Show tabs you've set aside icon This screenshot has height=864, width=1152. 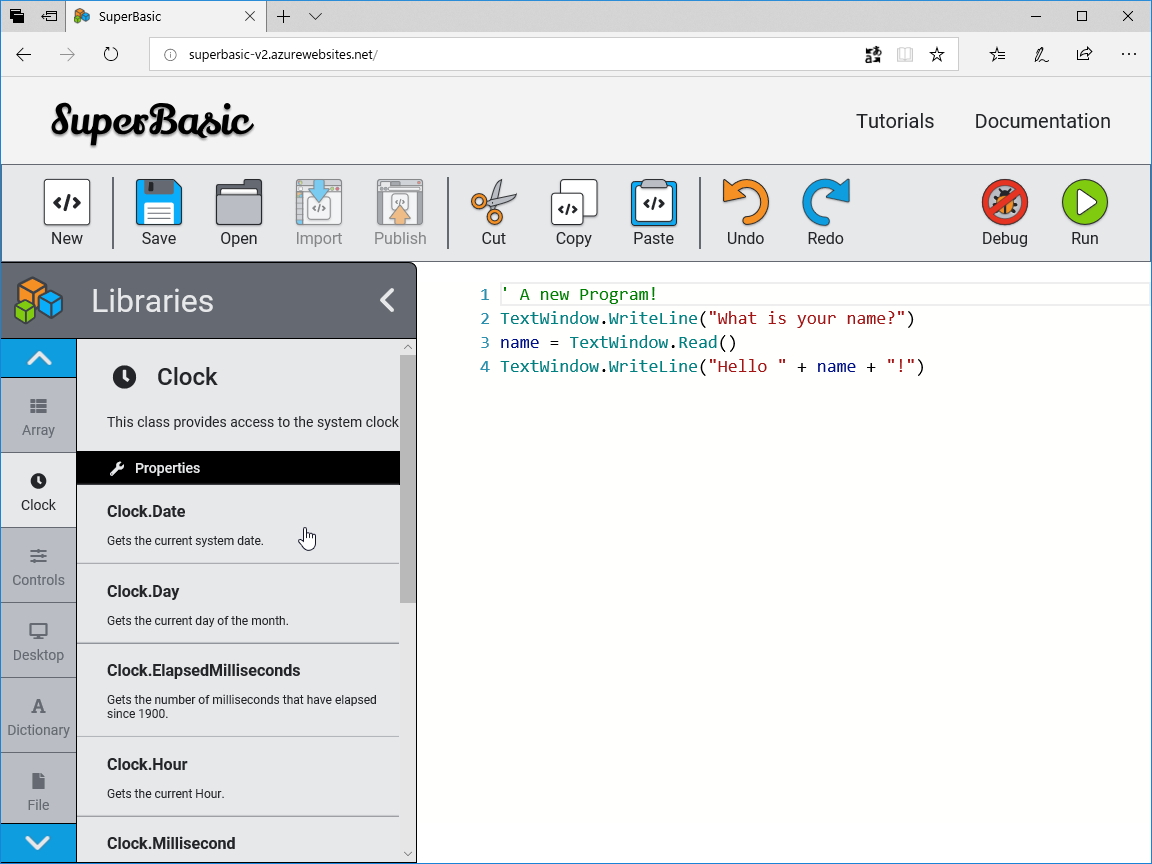(x=16, y=16)
